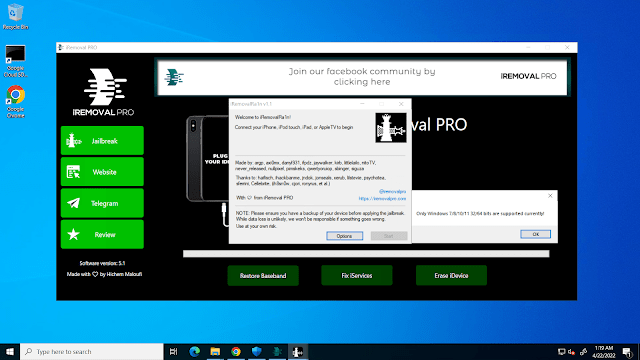Click the Restore Baseband button
The width and height of the screenshot is (640, 360).
click(x=263, y=276)
